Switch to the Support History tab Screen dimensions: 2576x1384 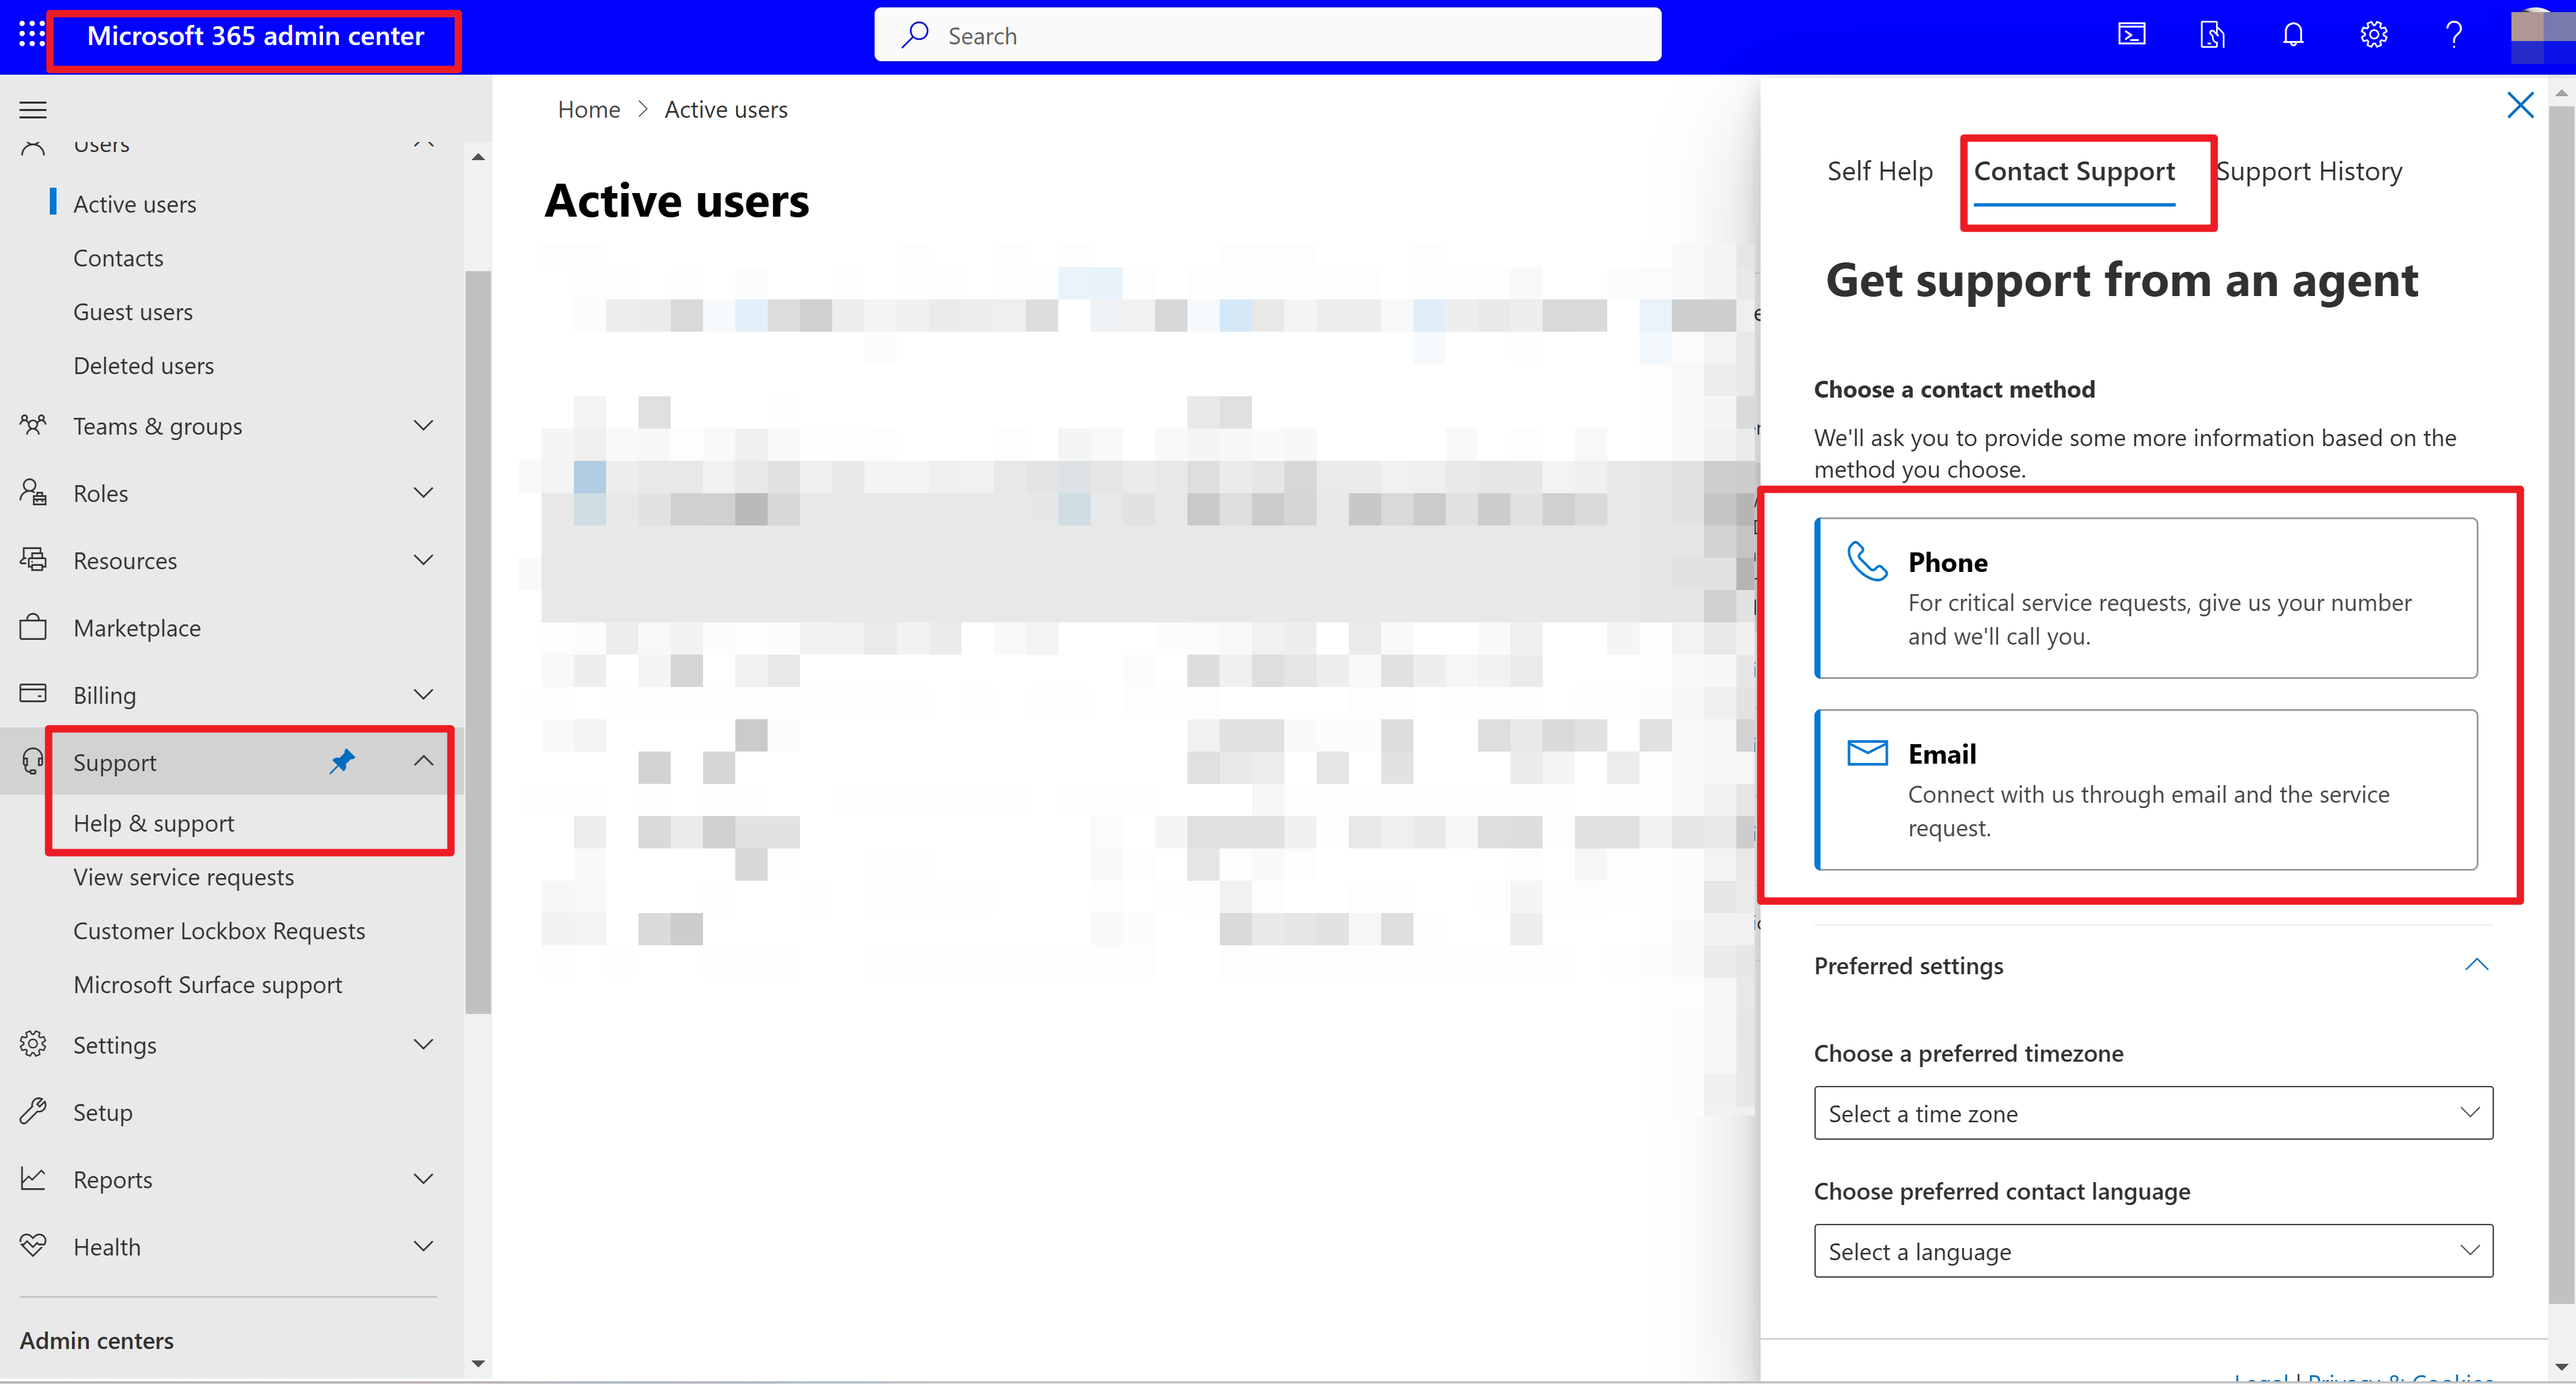point(2309,171)
